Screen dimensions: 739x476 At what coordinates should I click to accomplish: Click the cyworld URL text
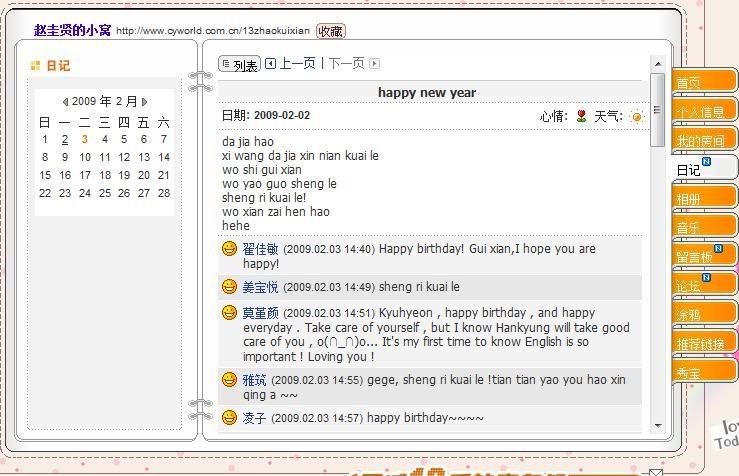pyautogui.click(x=213, y=31)
